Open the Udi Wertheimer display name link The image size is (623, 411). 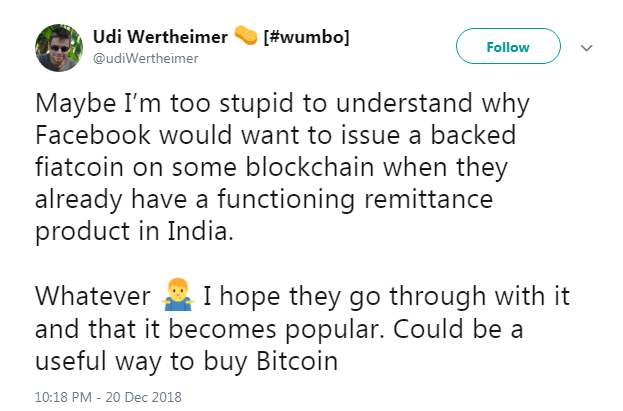pos(159,37)
